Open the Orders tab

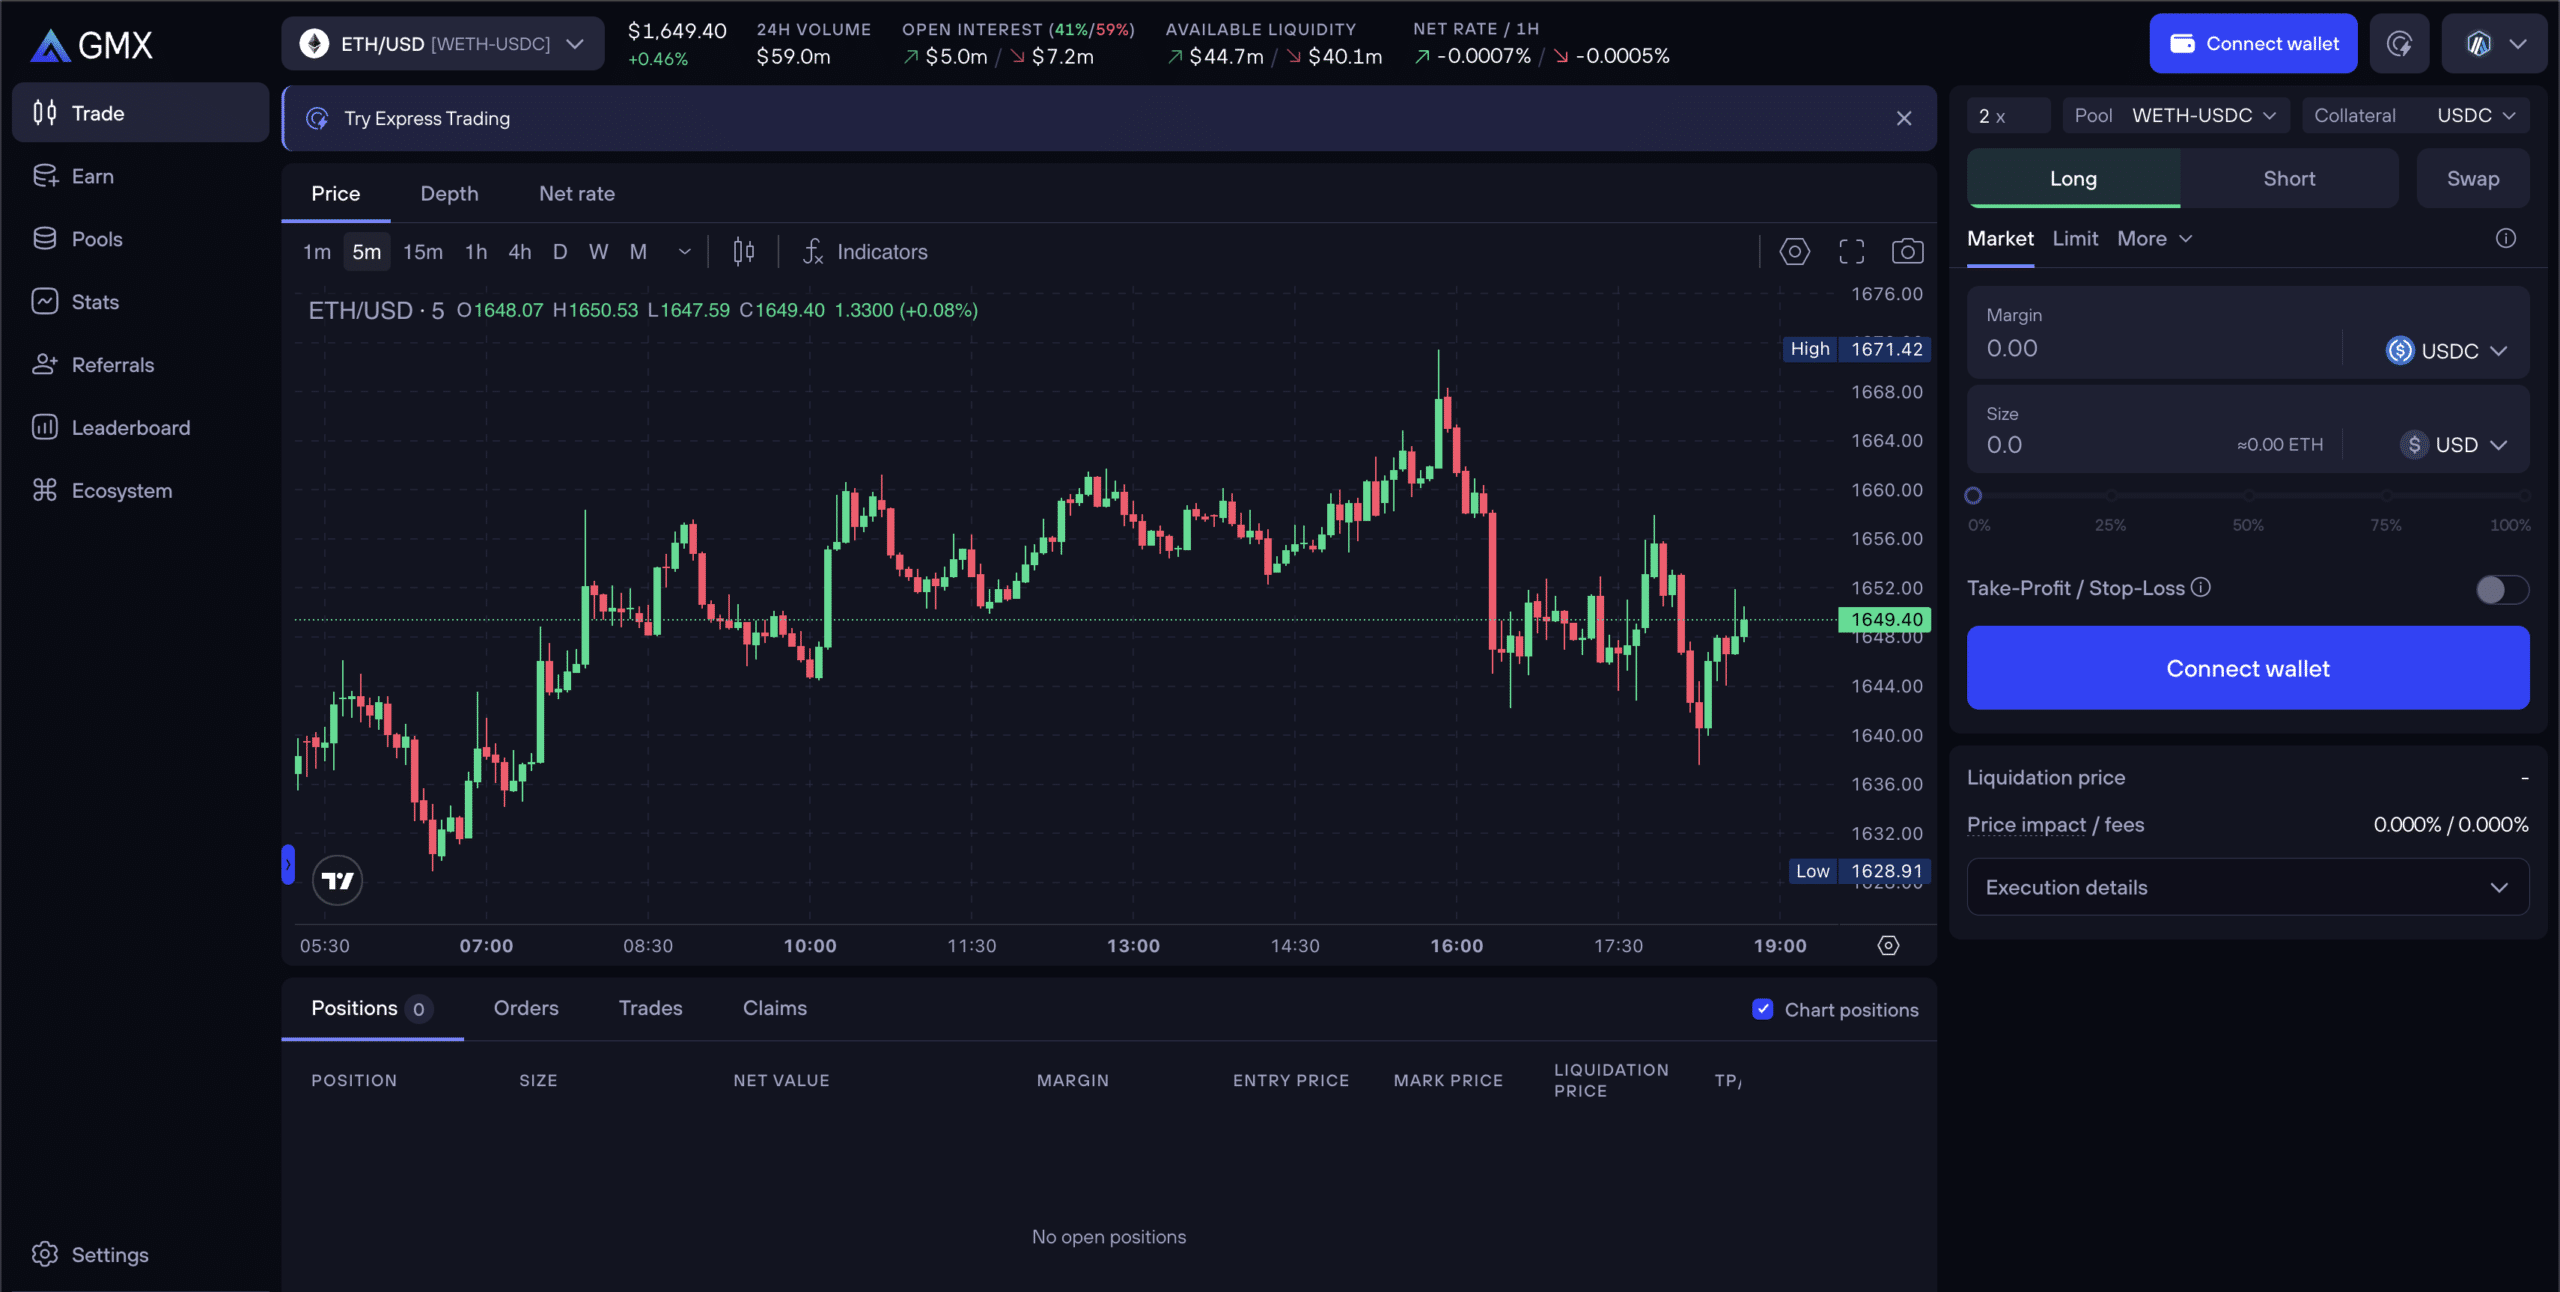click(526, 1008)
